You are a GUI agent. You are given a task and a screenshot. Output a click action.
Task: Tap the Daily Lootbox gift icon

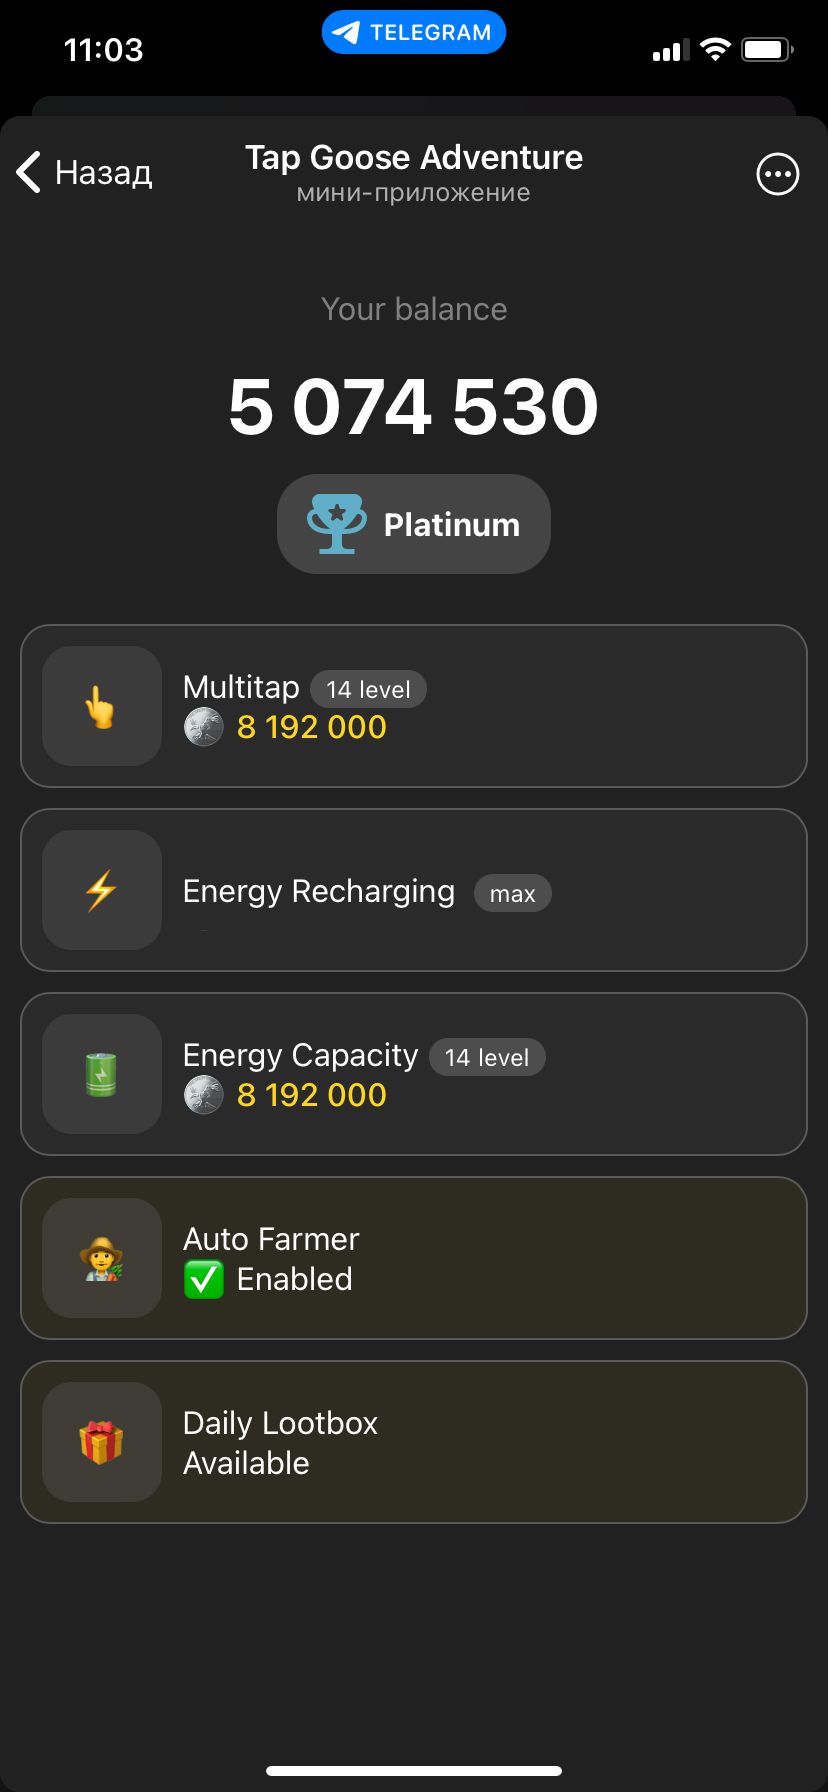[x=101, y=1442]
